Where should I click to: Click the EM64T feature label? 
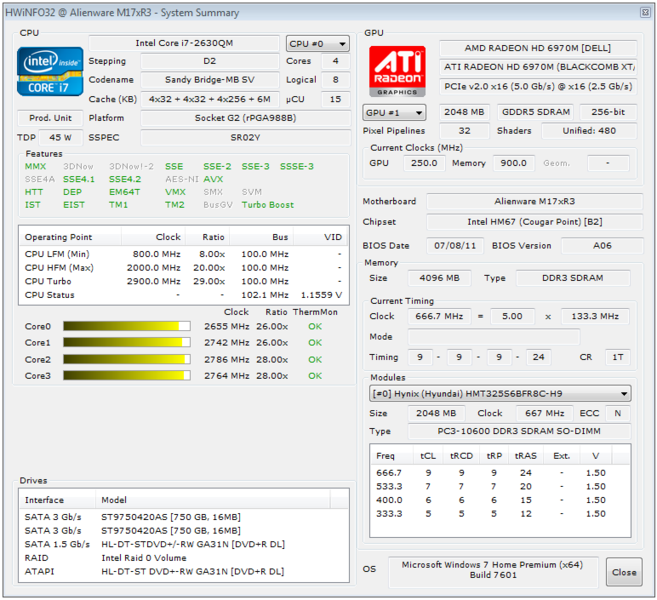point(124,192)
